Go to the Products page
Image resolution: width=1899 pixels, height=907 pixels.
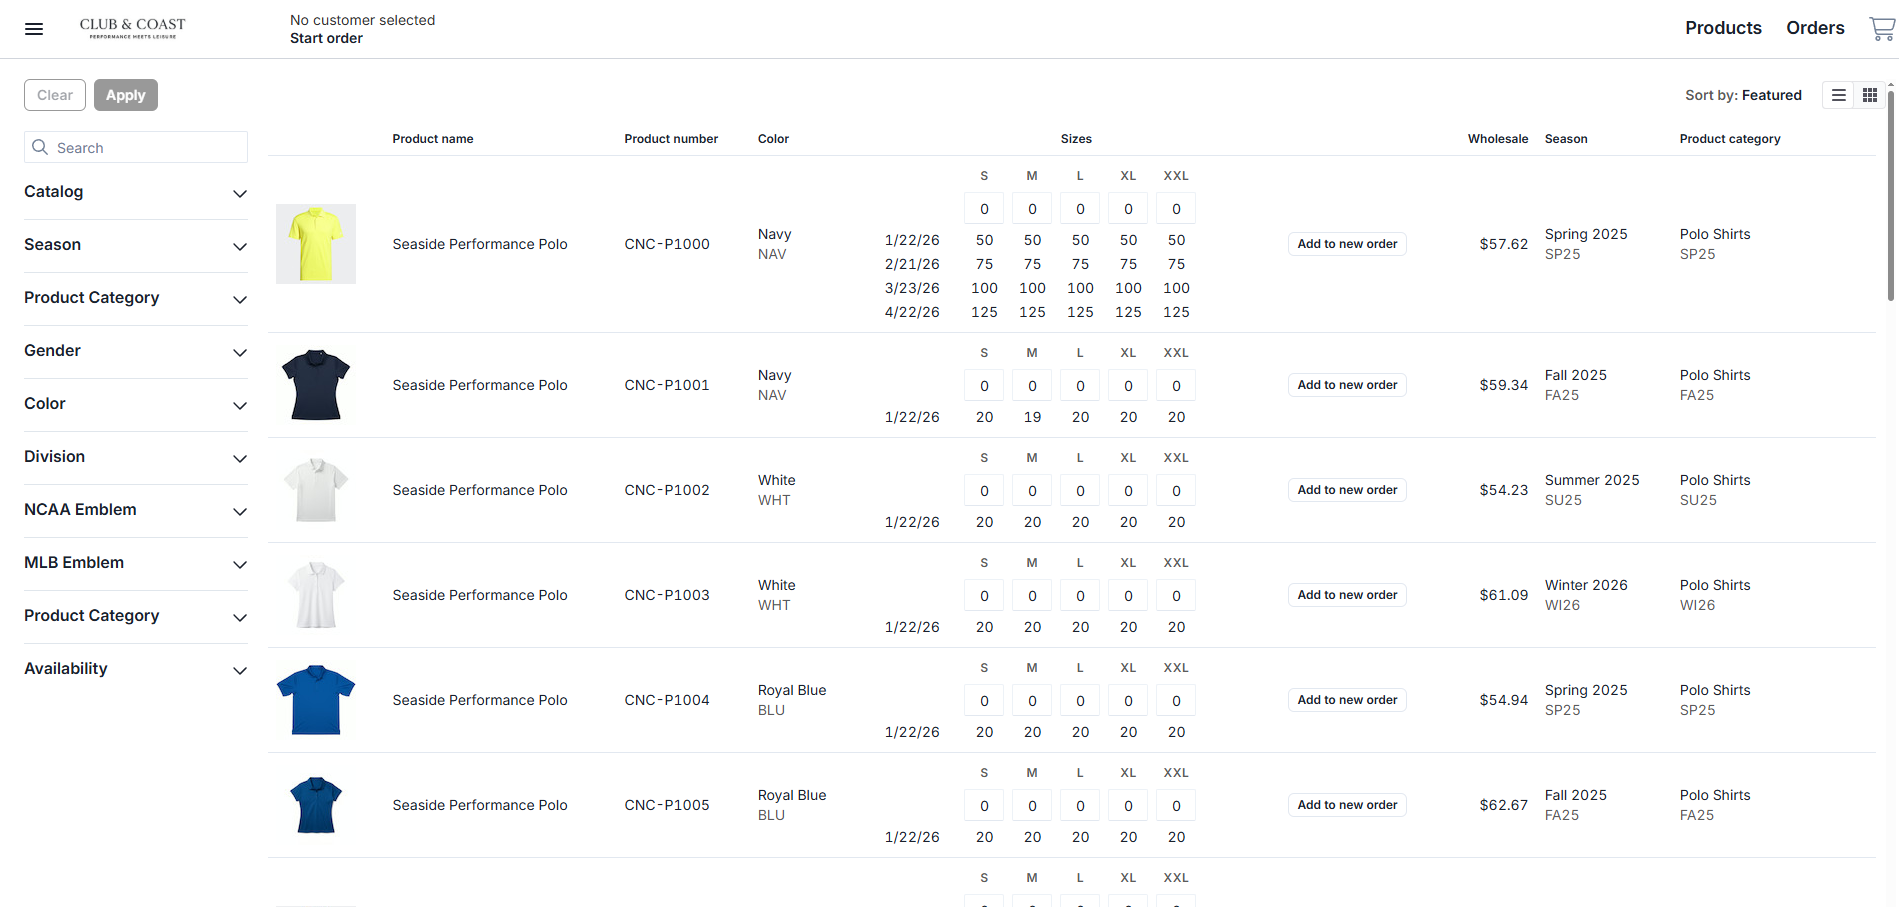pos(1722,28)
